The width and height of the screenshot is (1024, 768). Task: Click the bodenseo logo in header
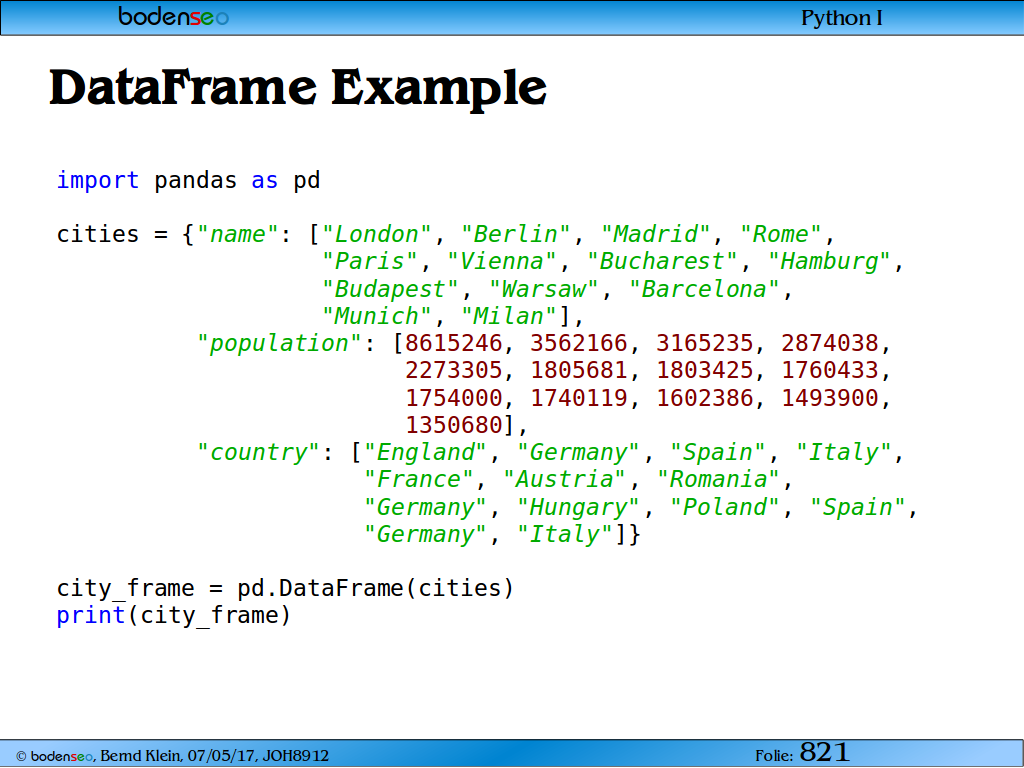pyautogui.click(x=173, y=16)
